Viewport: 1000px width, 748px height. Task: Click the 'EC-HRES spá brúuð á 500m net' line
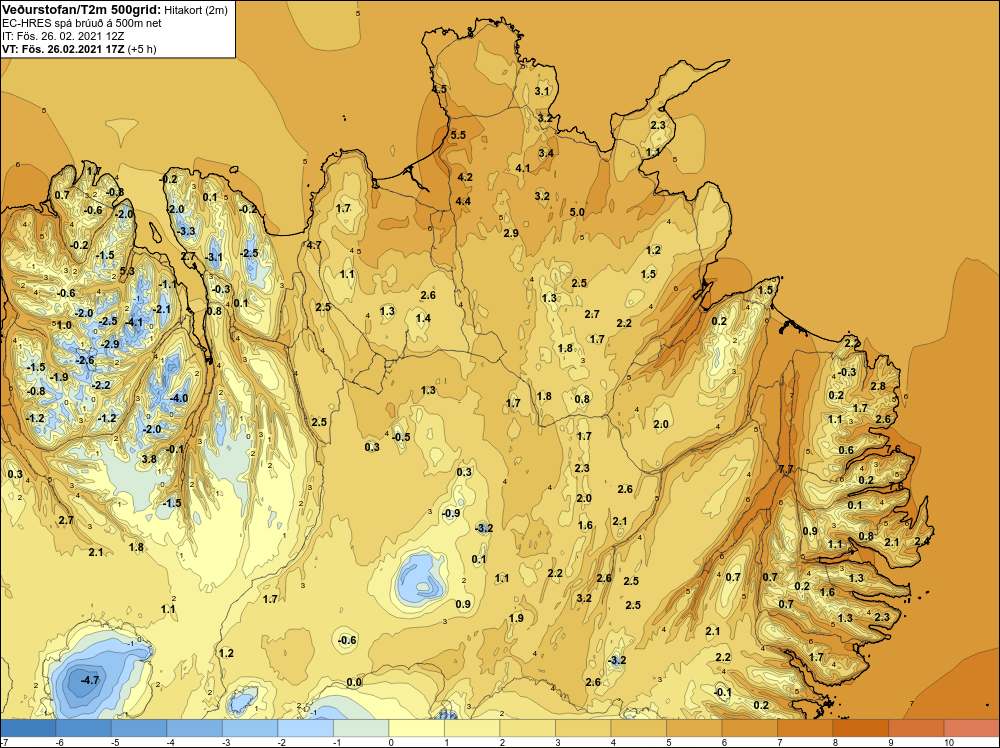point(82,23)
